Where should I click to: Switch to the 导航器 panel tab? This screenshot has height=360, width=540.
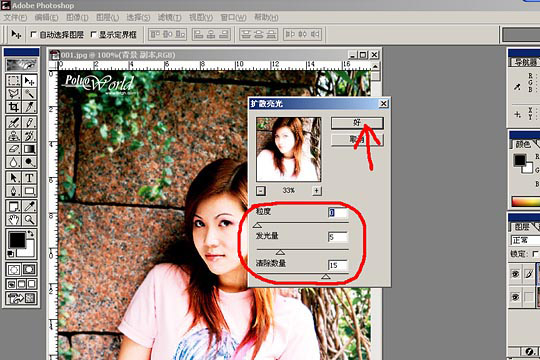[525, 62]
